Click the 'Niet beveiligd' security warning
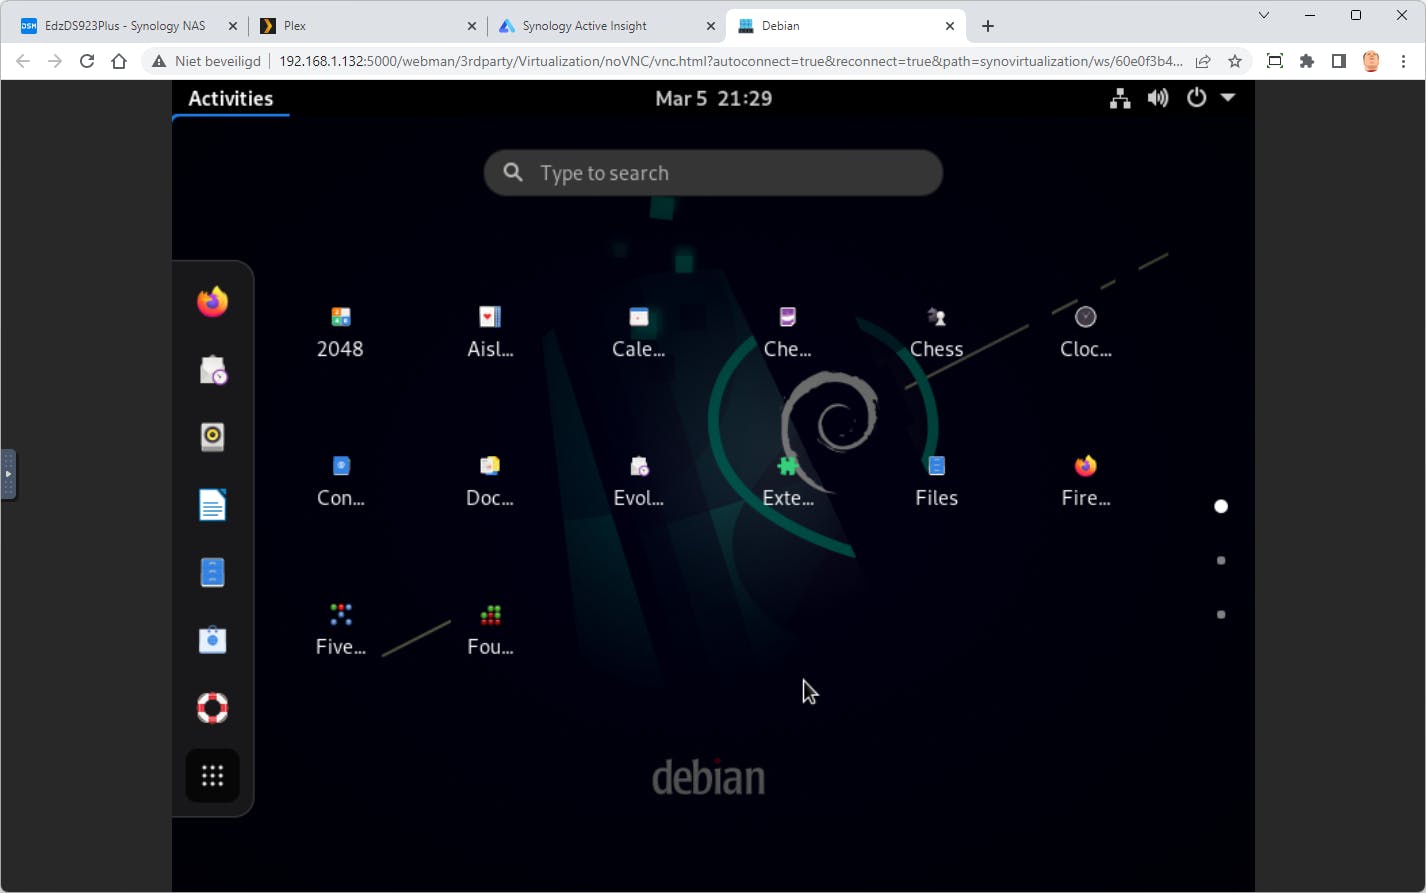The width and height of the screenshot is (1426, 893). point(206,61)
